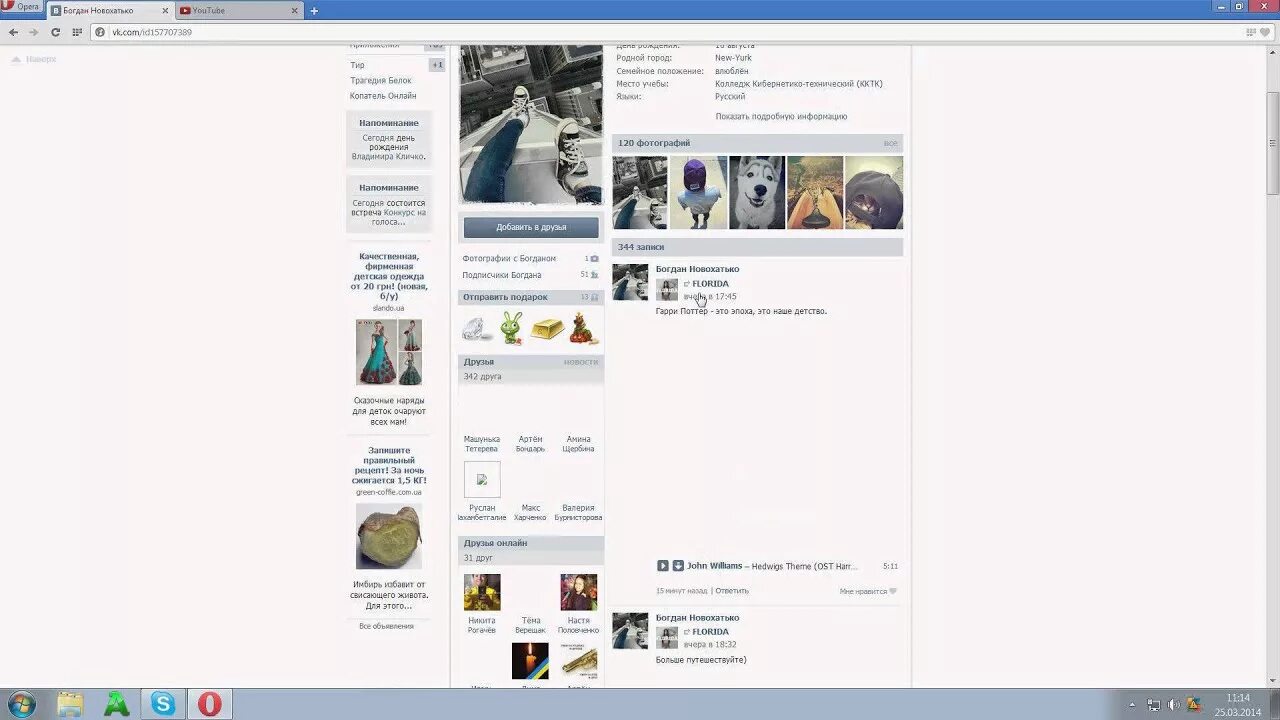Screen dimensions: 1280x720
Task: Play the John Williams audio track
Action: [662, 566]
